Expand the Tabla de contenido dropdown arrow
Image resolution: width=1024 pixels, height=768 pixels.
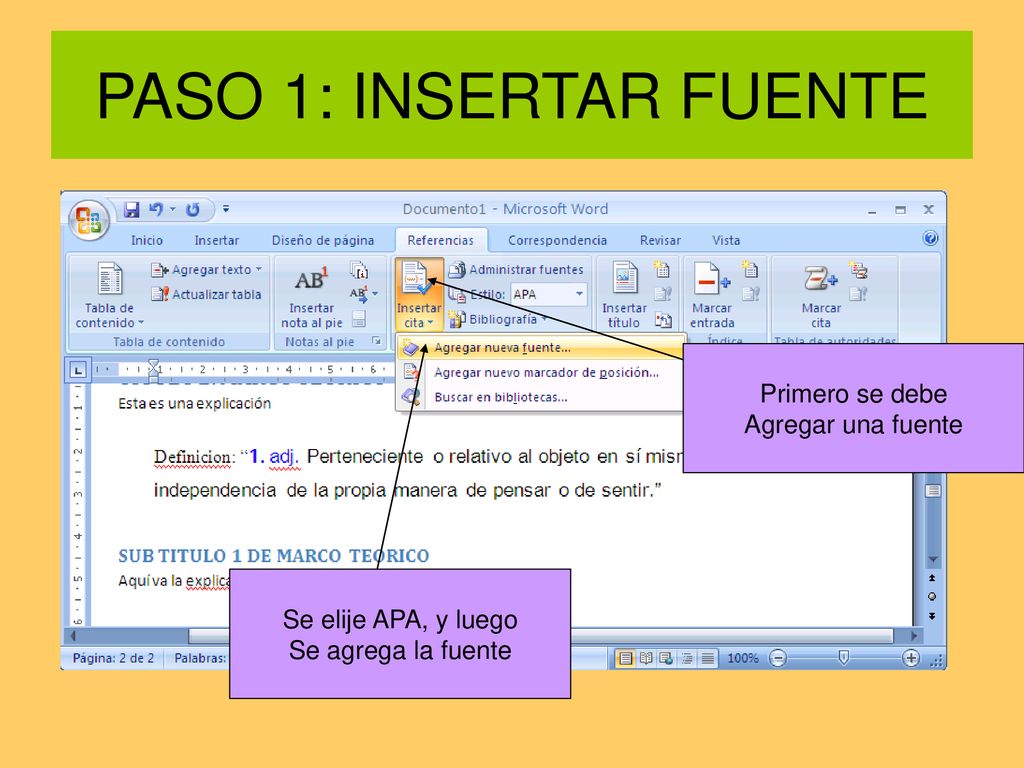click(141, 323)
